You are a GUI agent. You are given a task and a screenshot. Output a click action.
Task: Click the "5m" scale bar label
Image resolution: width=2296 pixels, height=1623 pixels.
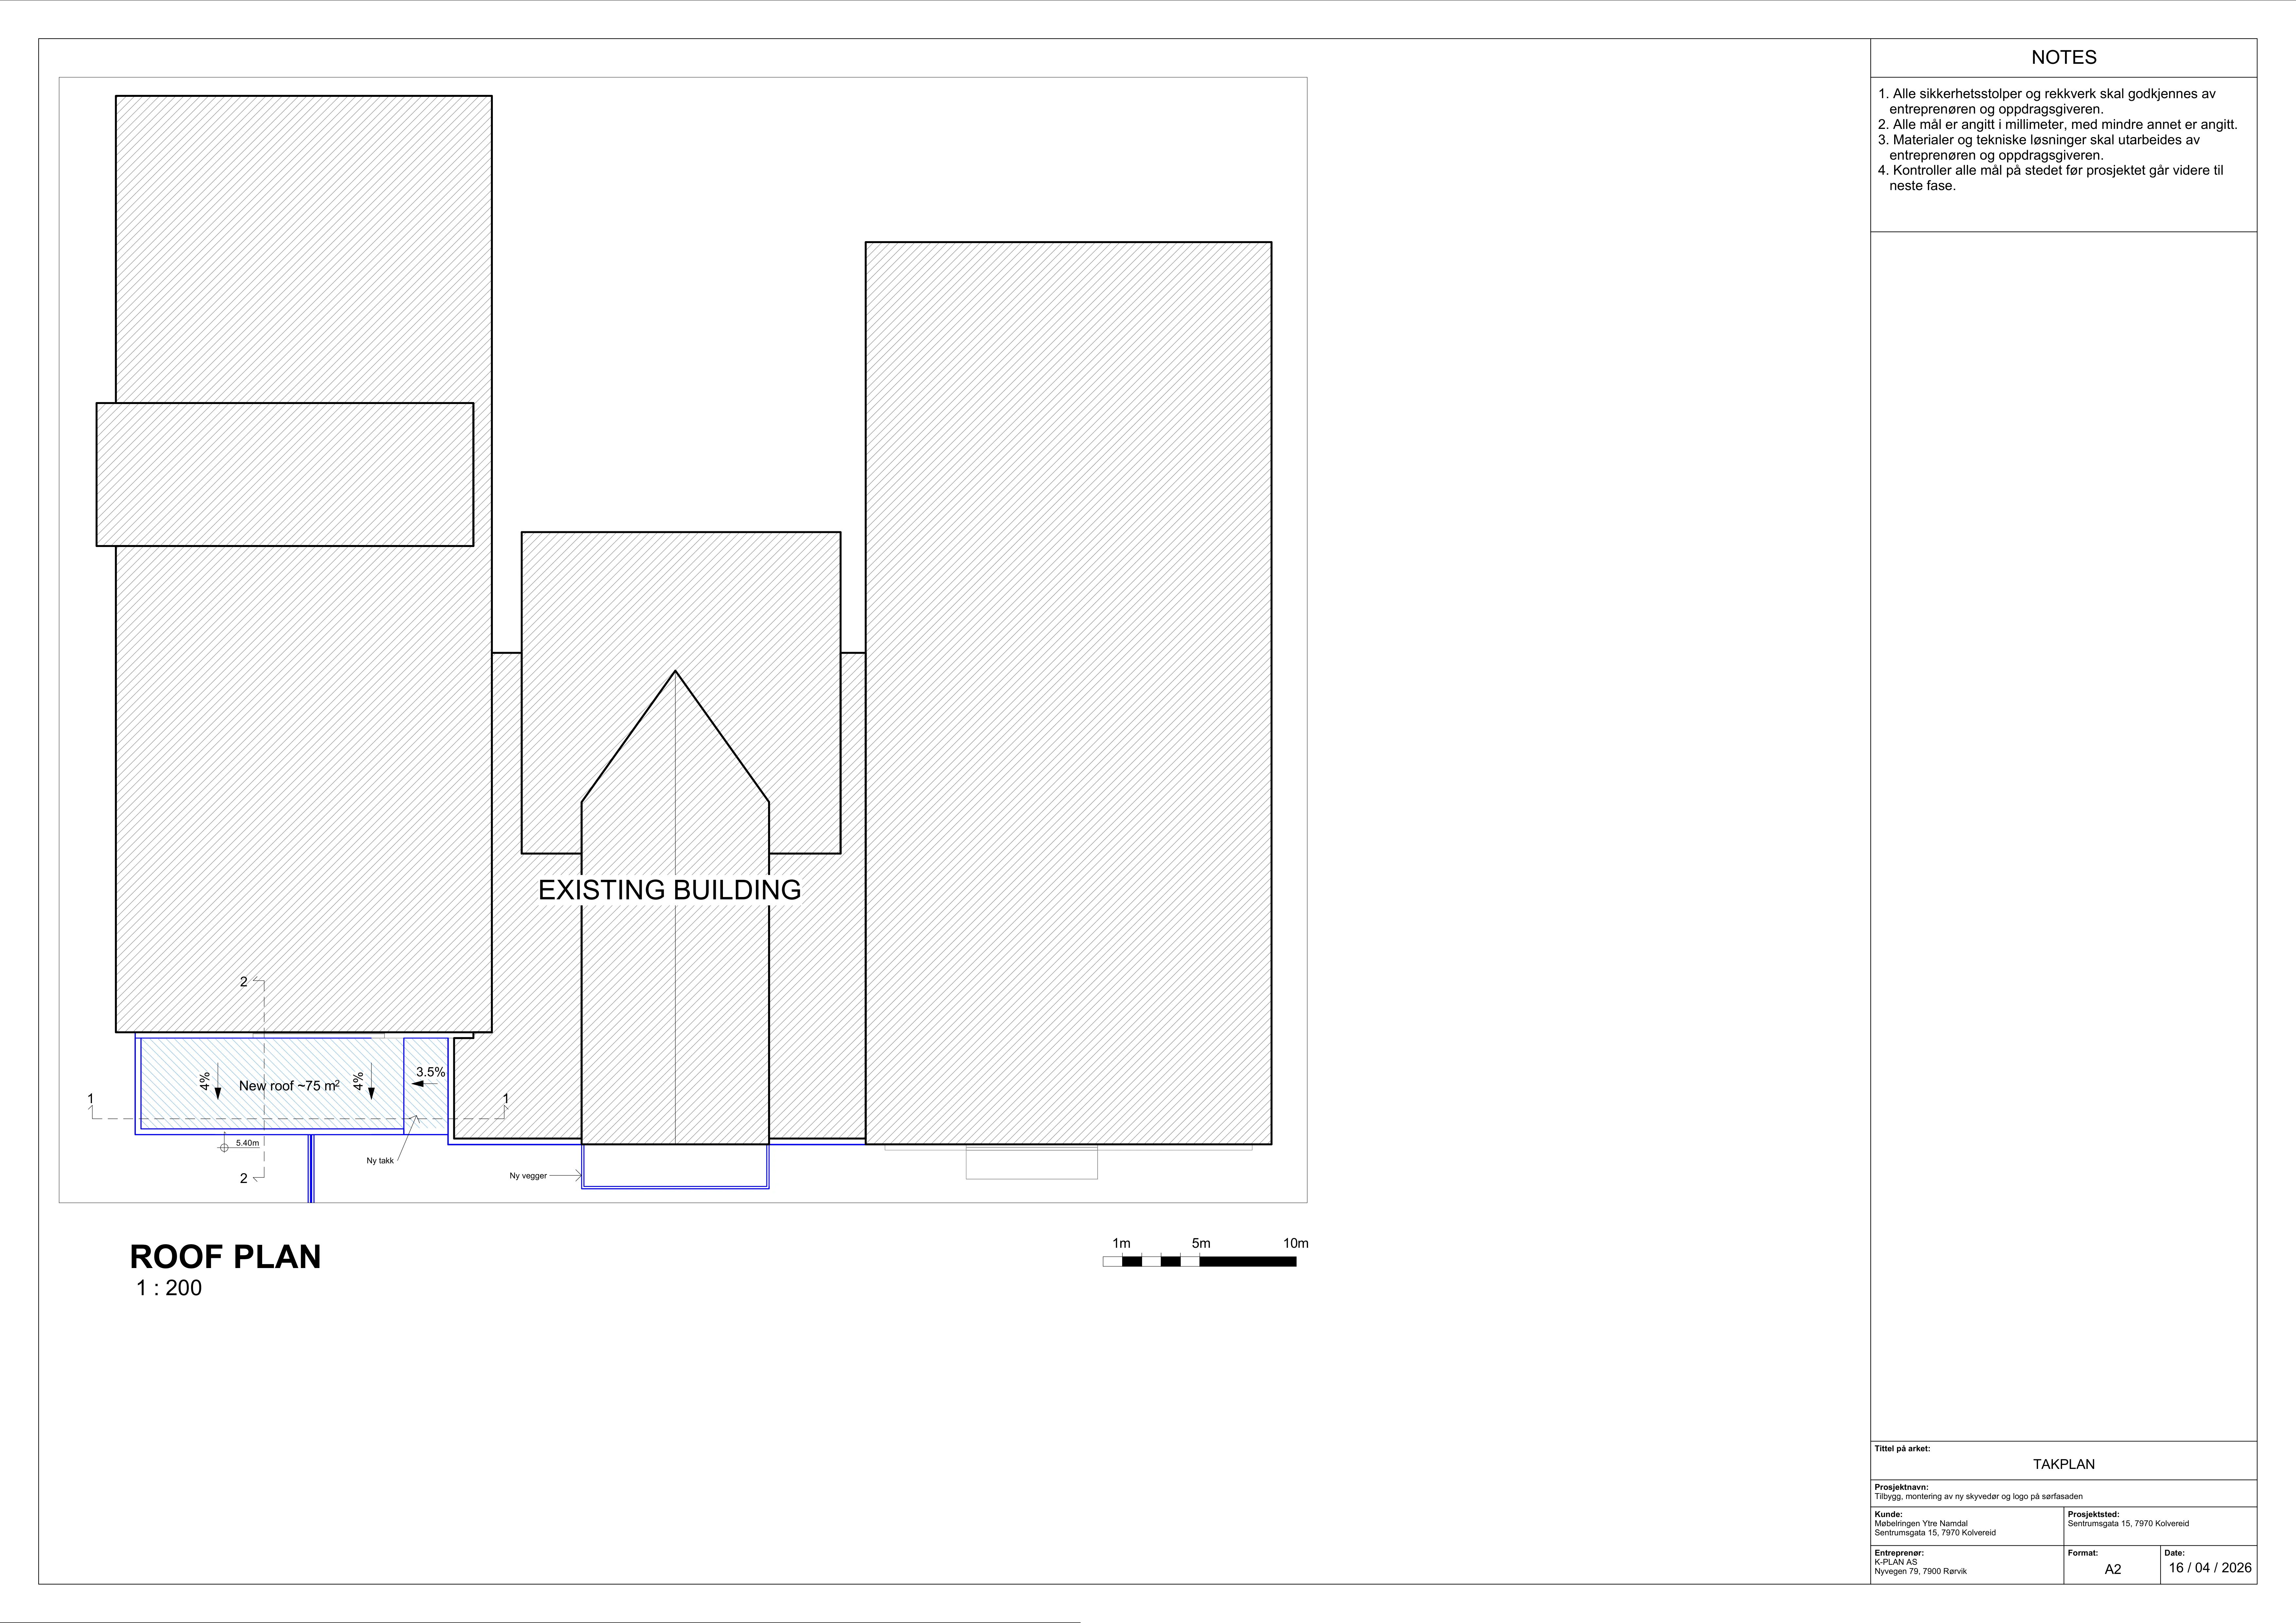tap(1201, 1243)
